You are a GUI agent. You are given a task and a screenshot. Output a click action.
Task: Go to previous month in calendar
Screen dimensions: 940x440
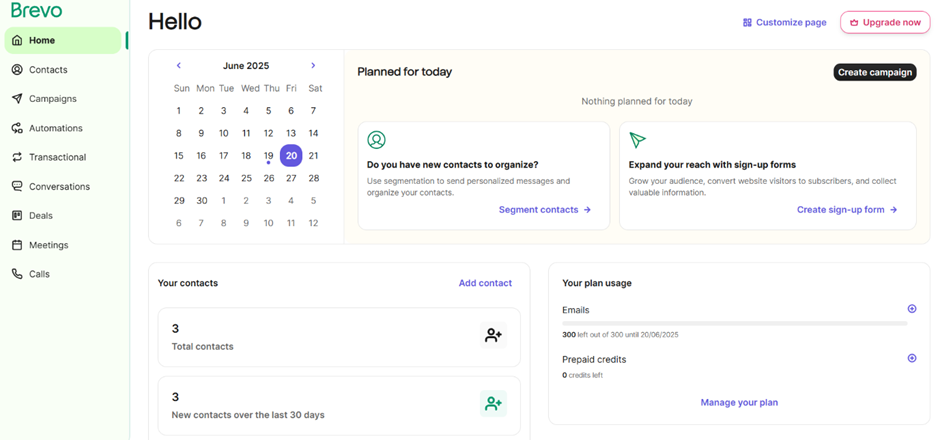pyautogui.click(x=179, y=66)
